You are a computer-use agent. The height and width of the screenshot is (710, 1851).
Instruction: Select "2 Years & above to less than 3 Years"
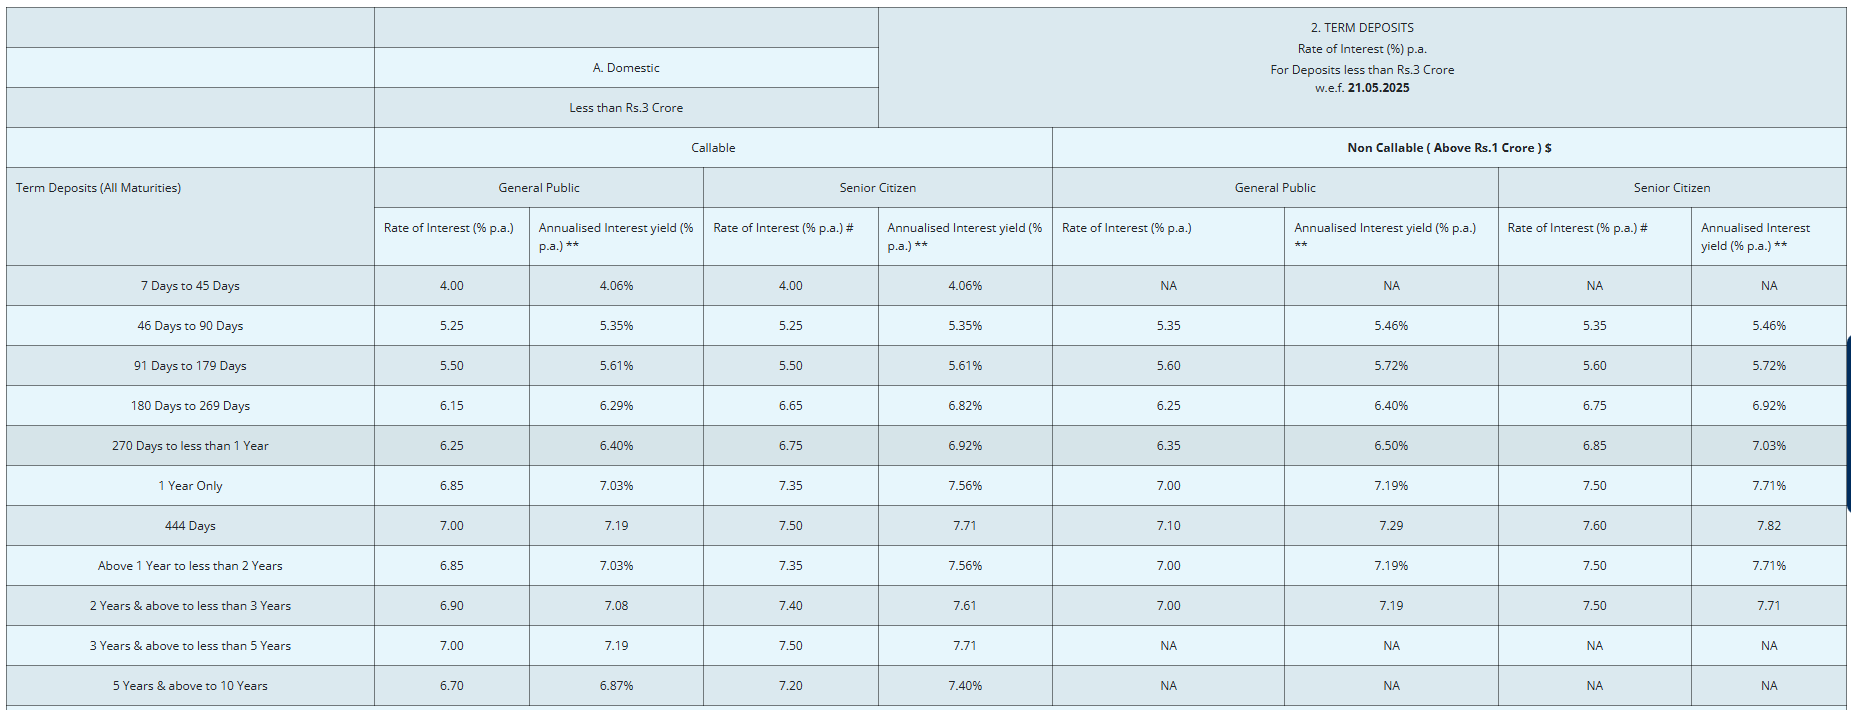click(x=190, y=606)
